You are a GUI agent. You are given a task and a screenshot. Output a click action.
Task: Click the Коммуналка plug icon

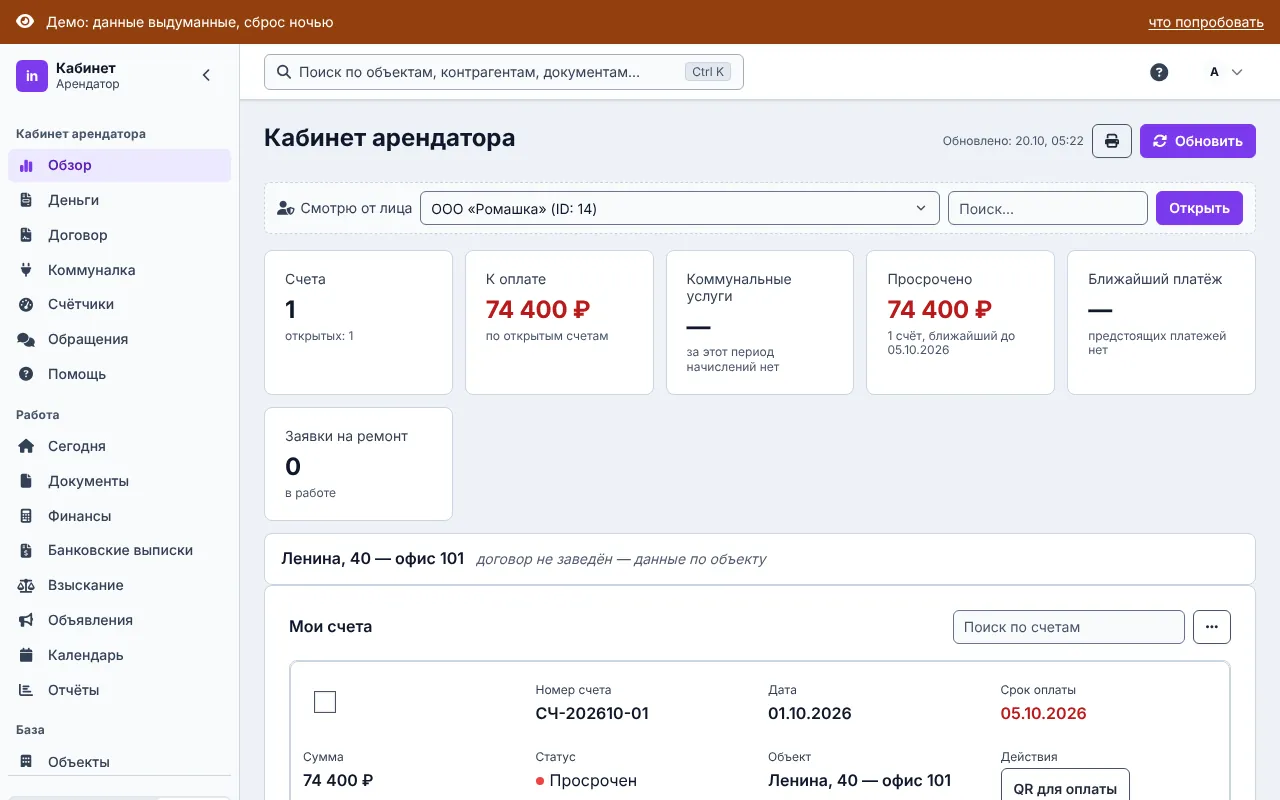(27, 270)
